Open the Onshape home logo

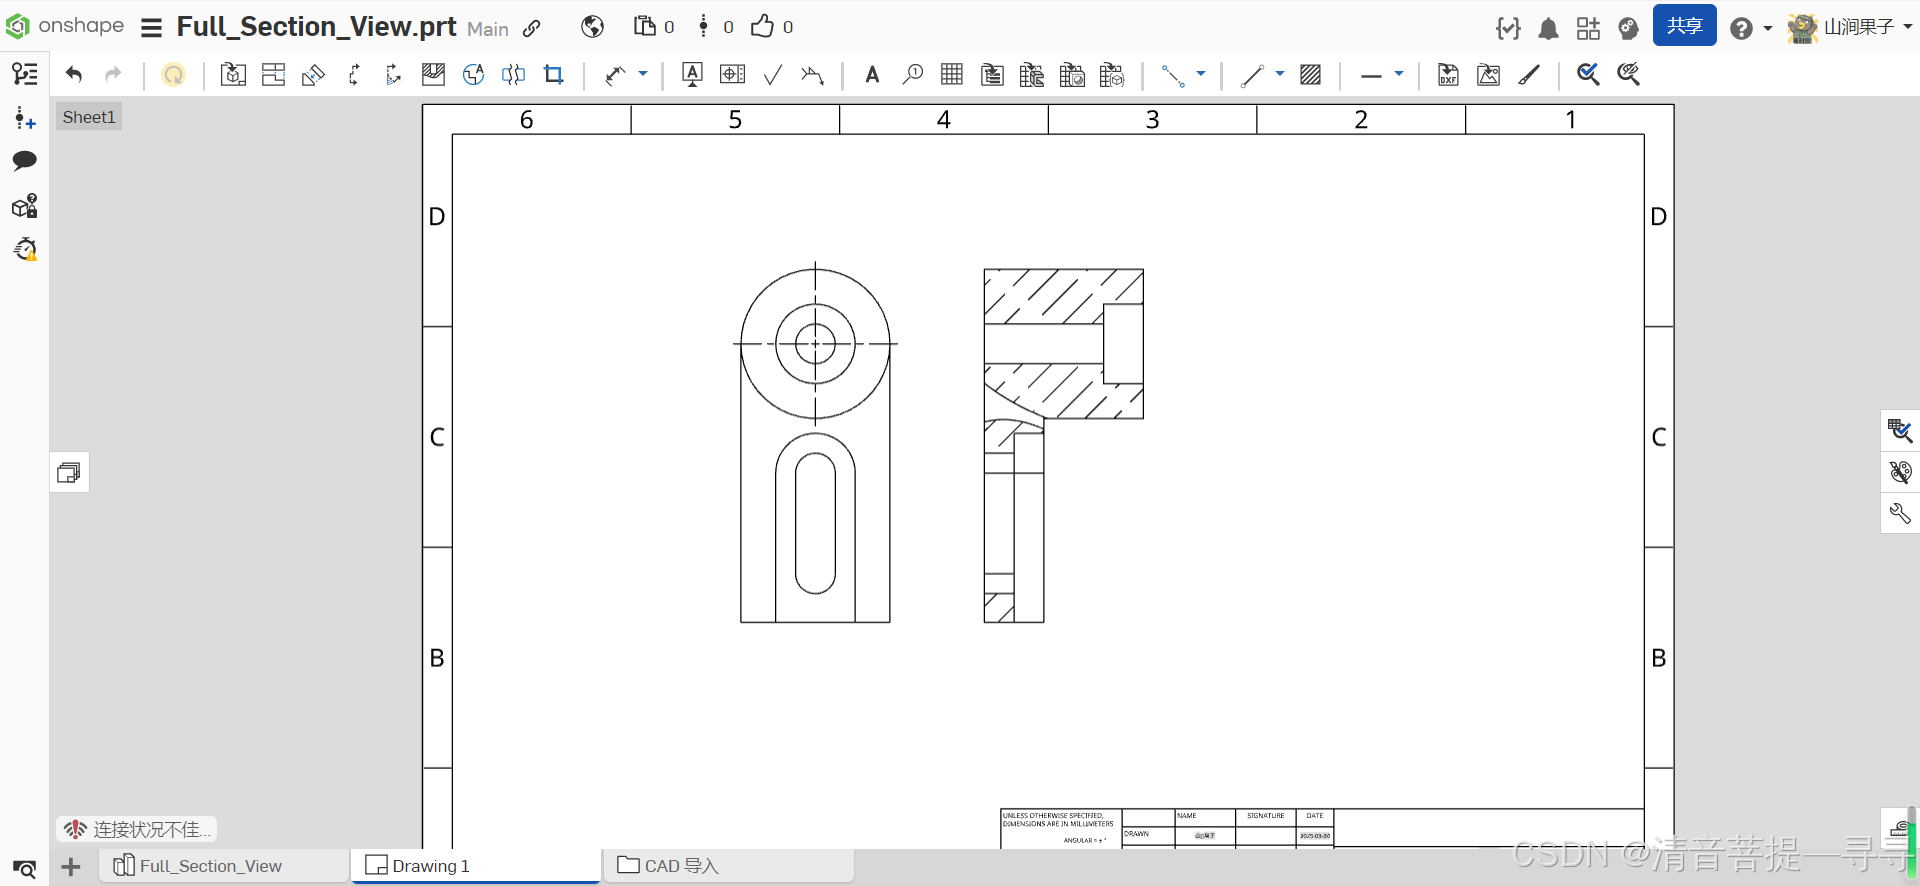pos(65,26)
